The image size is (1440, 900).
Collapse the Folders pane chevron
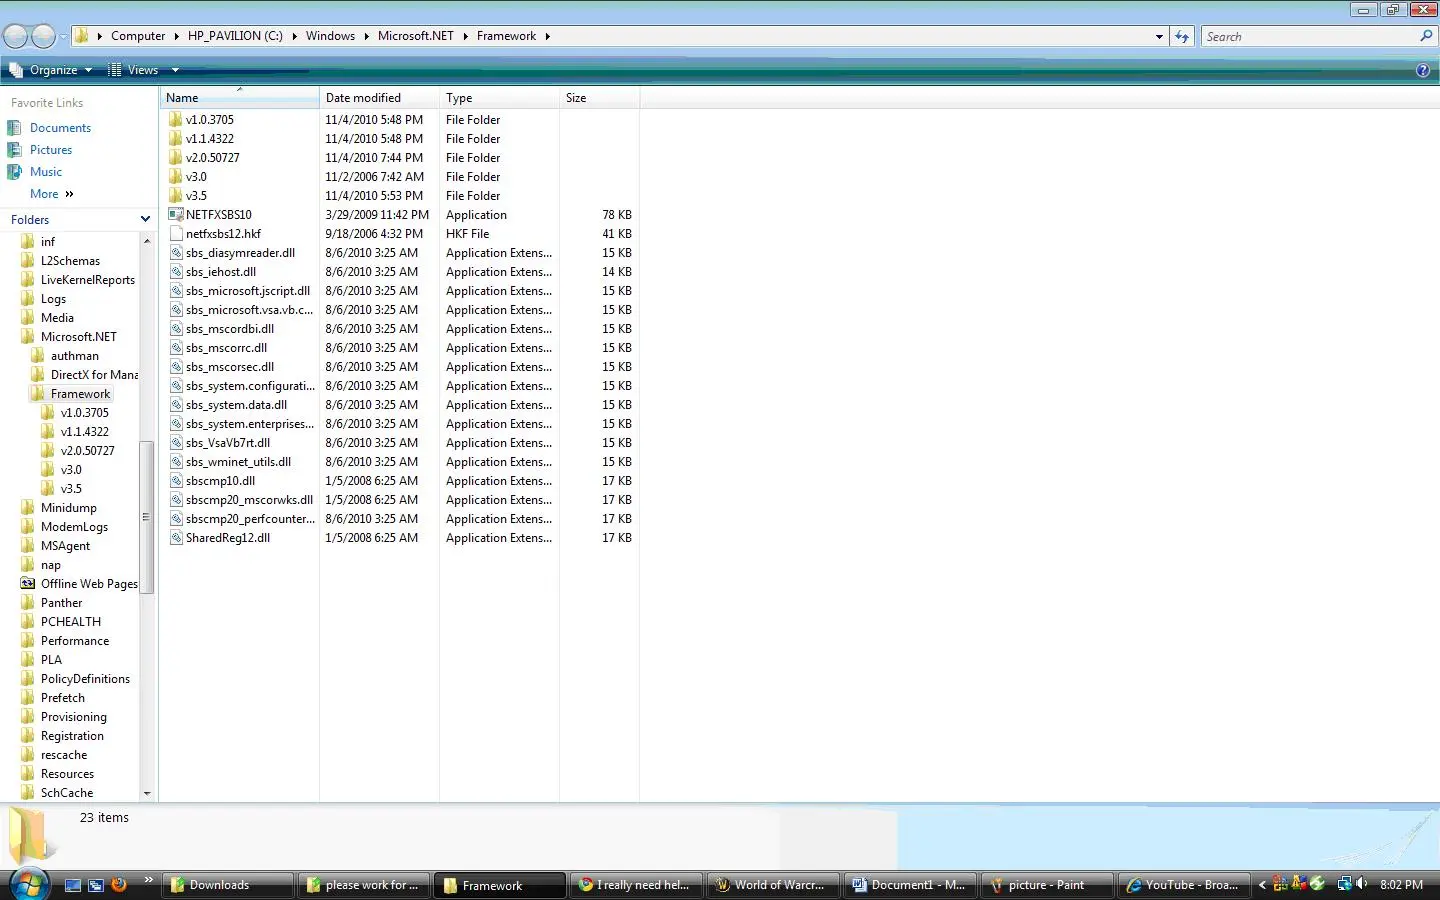click(145, 220)
